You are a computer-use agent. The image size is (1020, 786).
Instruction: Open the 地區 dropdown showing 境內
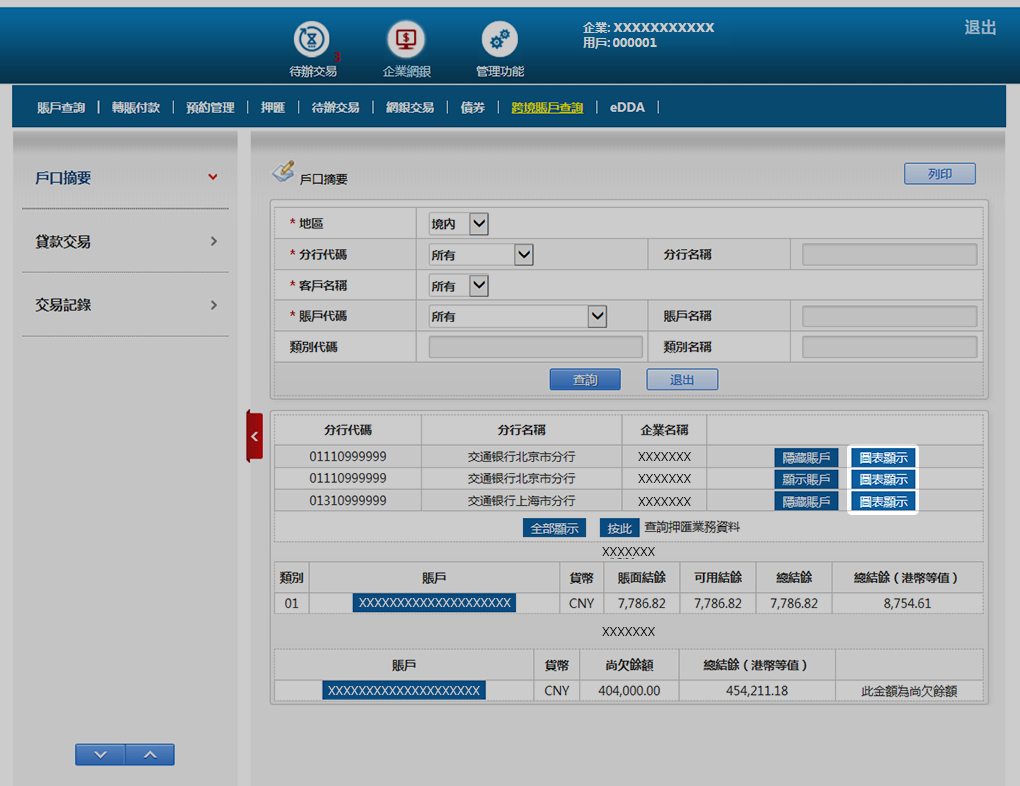(459, 224)
